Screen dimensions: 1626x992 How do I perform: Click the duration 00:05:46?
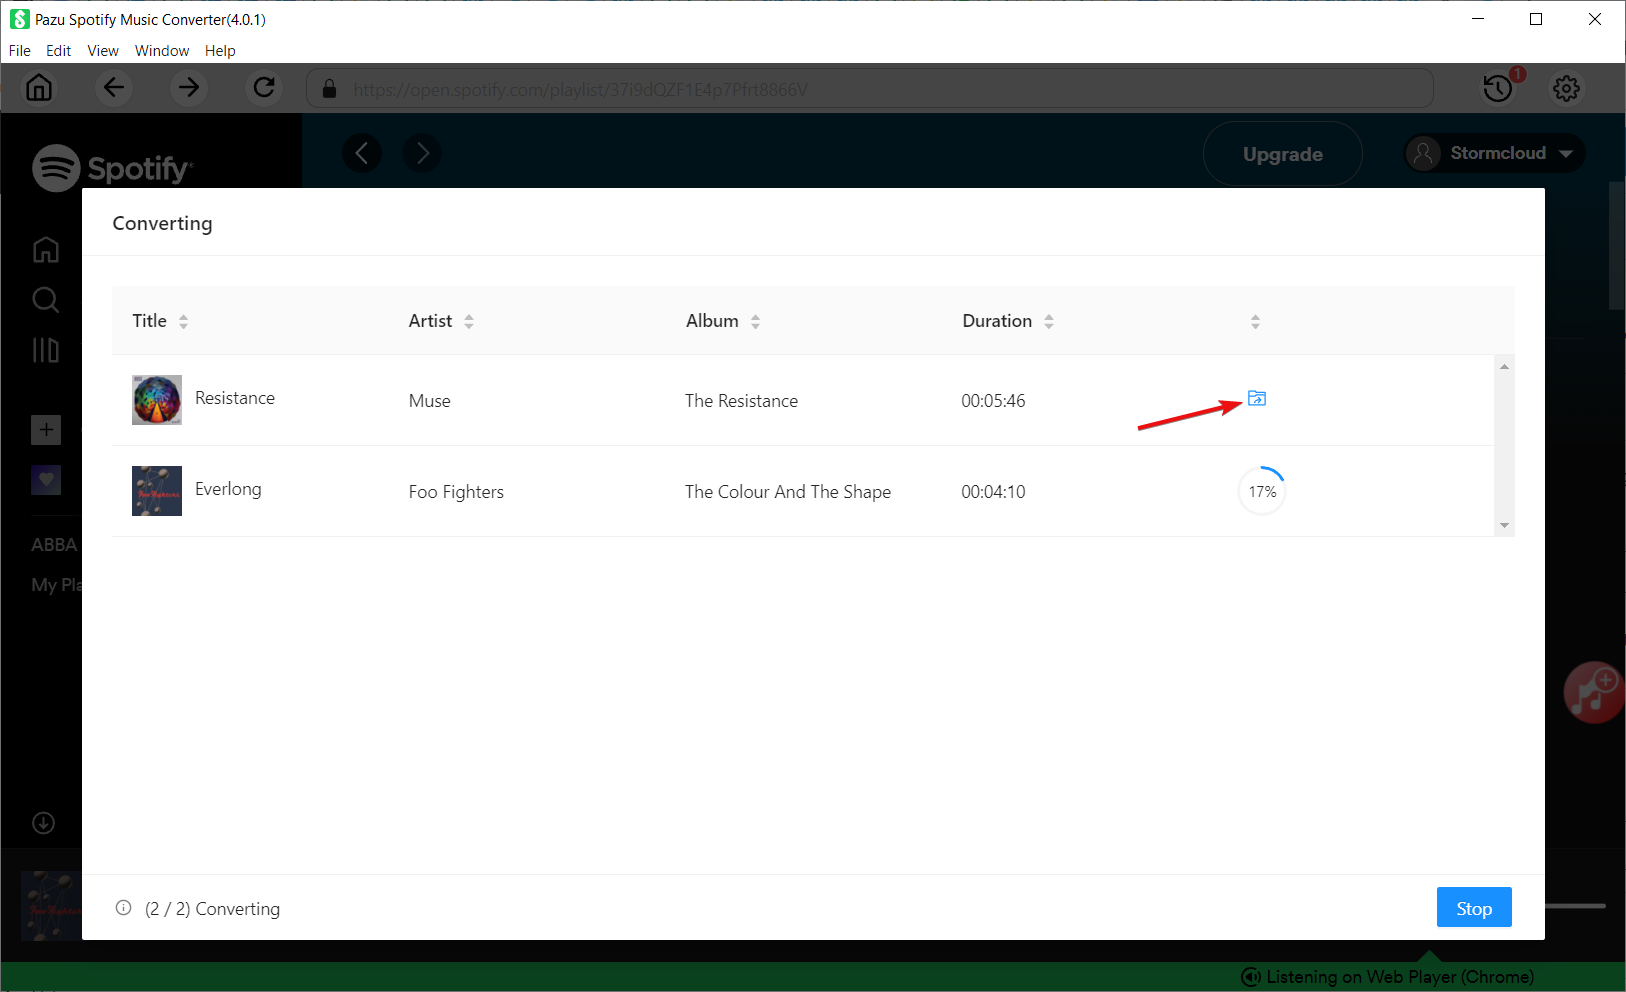994,401
